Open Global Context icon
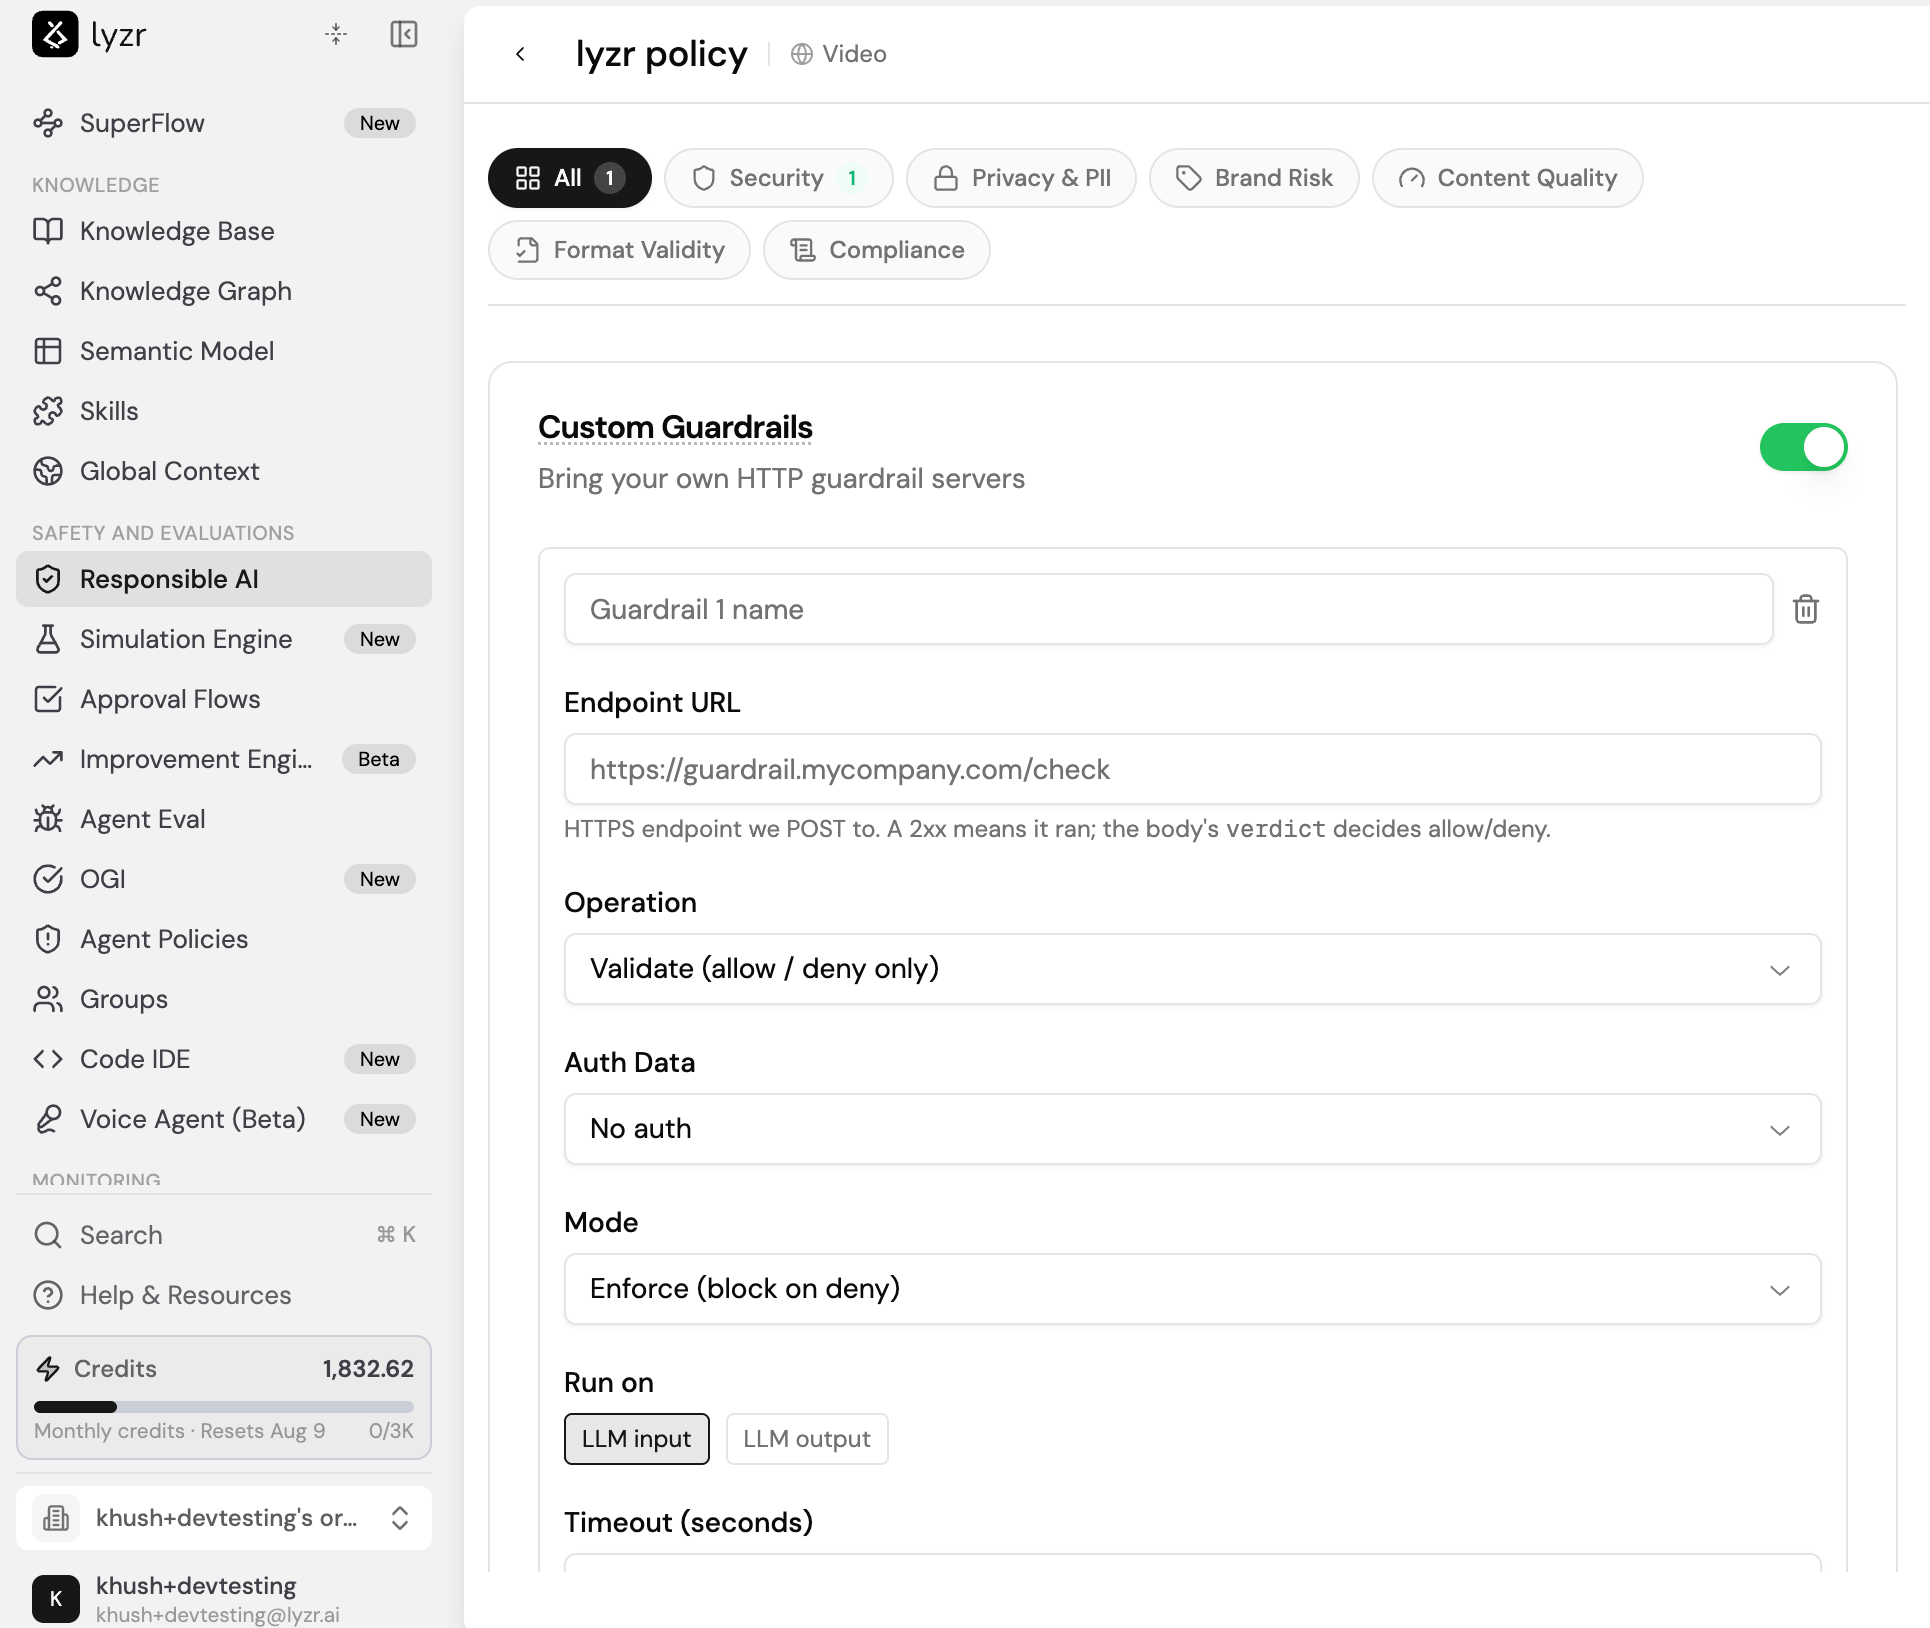The width and height of the screenshot is (1930, 1628). [48, 471]
